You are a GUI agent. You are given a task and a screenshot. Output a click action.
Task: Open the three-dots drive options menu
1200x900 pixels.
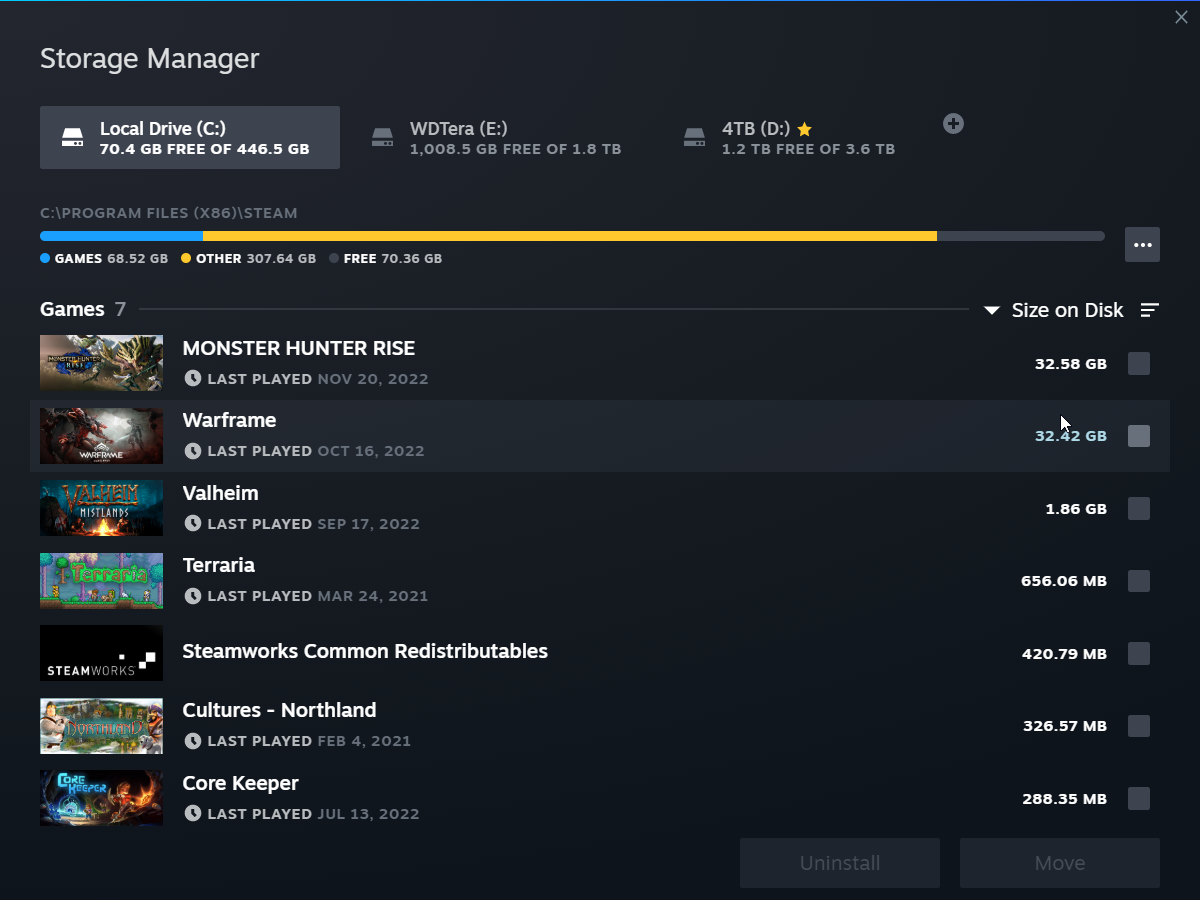coord(1142,245)
